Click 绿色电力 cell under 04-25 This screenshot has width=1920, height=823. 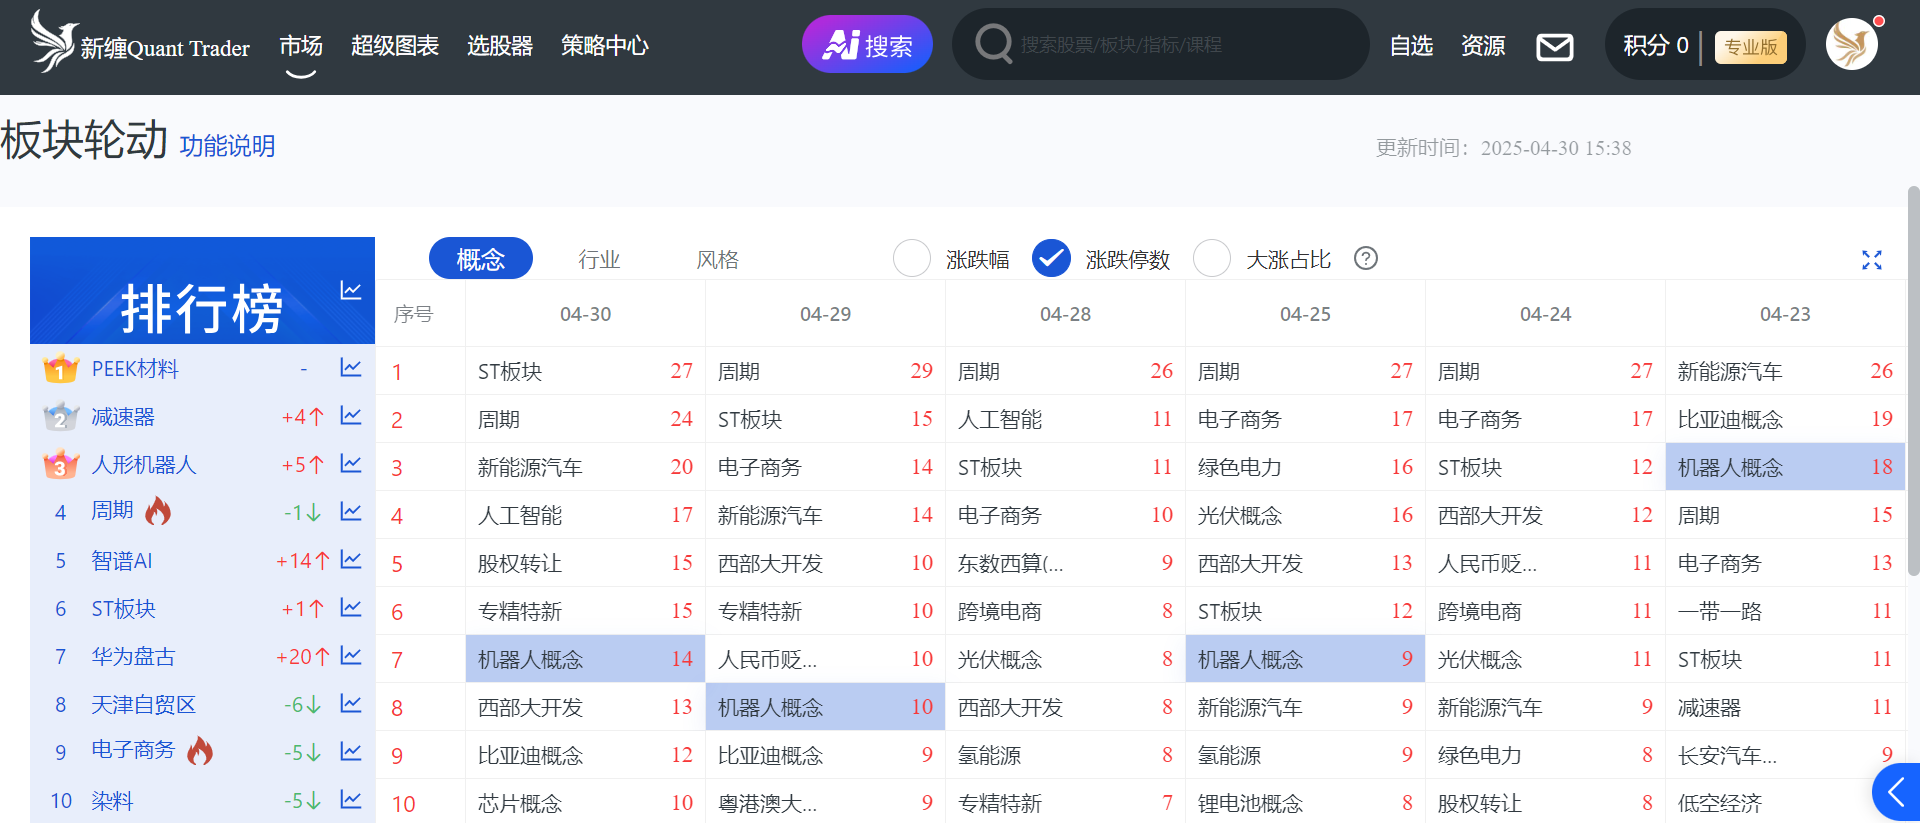coord(1305,467)
